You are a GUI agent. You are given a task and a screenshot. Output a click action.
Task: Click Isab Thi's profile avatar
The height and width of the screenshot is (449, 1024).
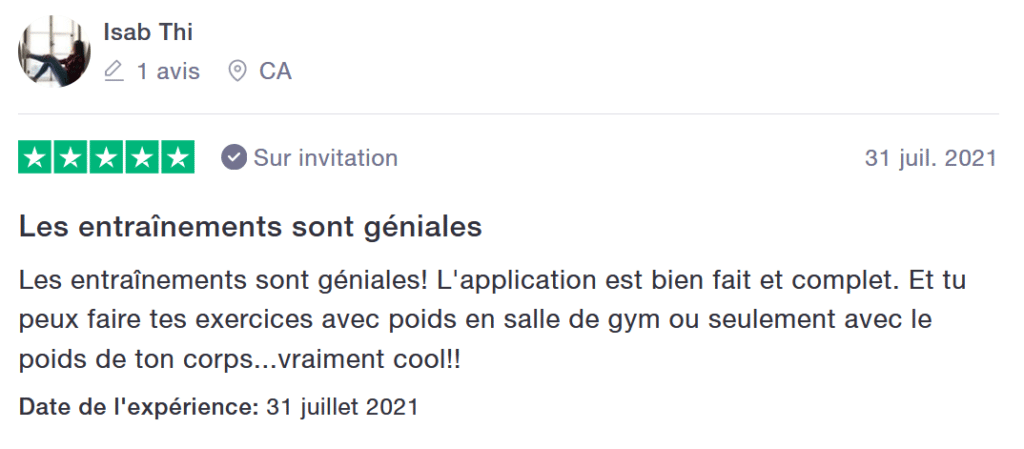coord(54,52)
